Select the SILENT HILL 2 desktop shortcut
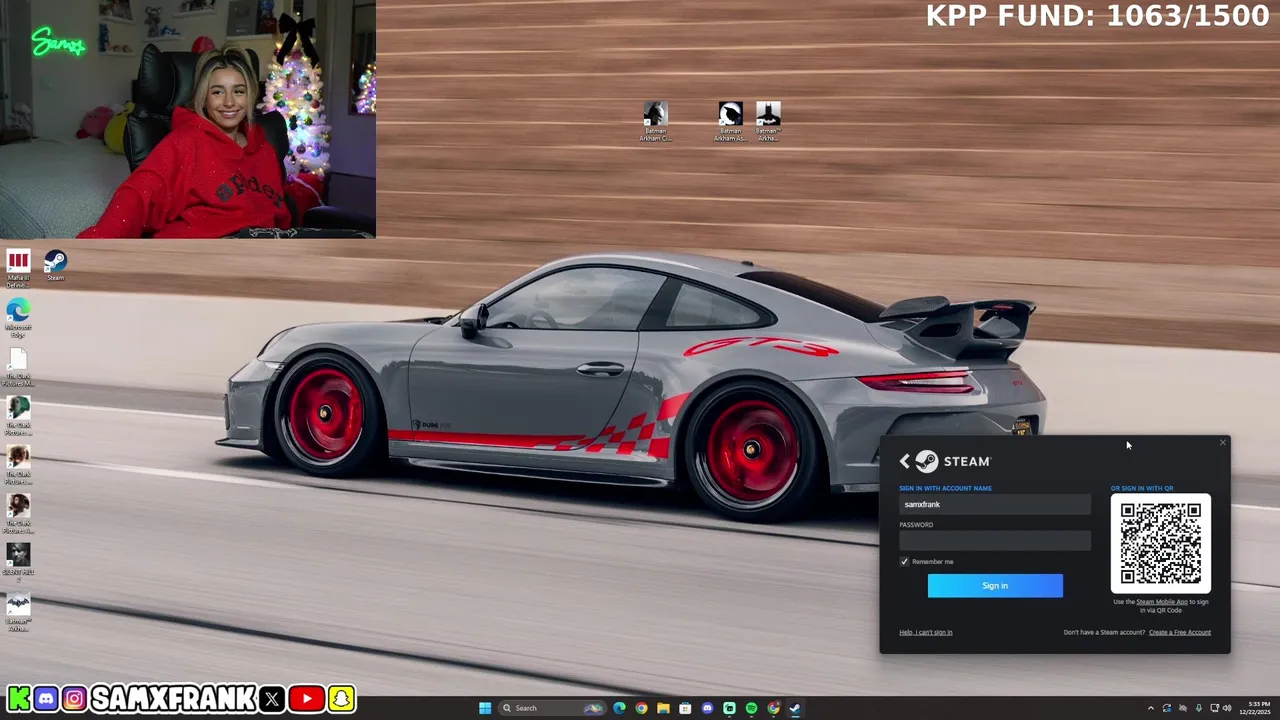Viewport: 1280px width, 720px height. (18, 562)
